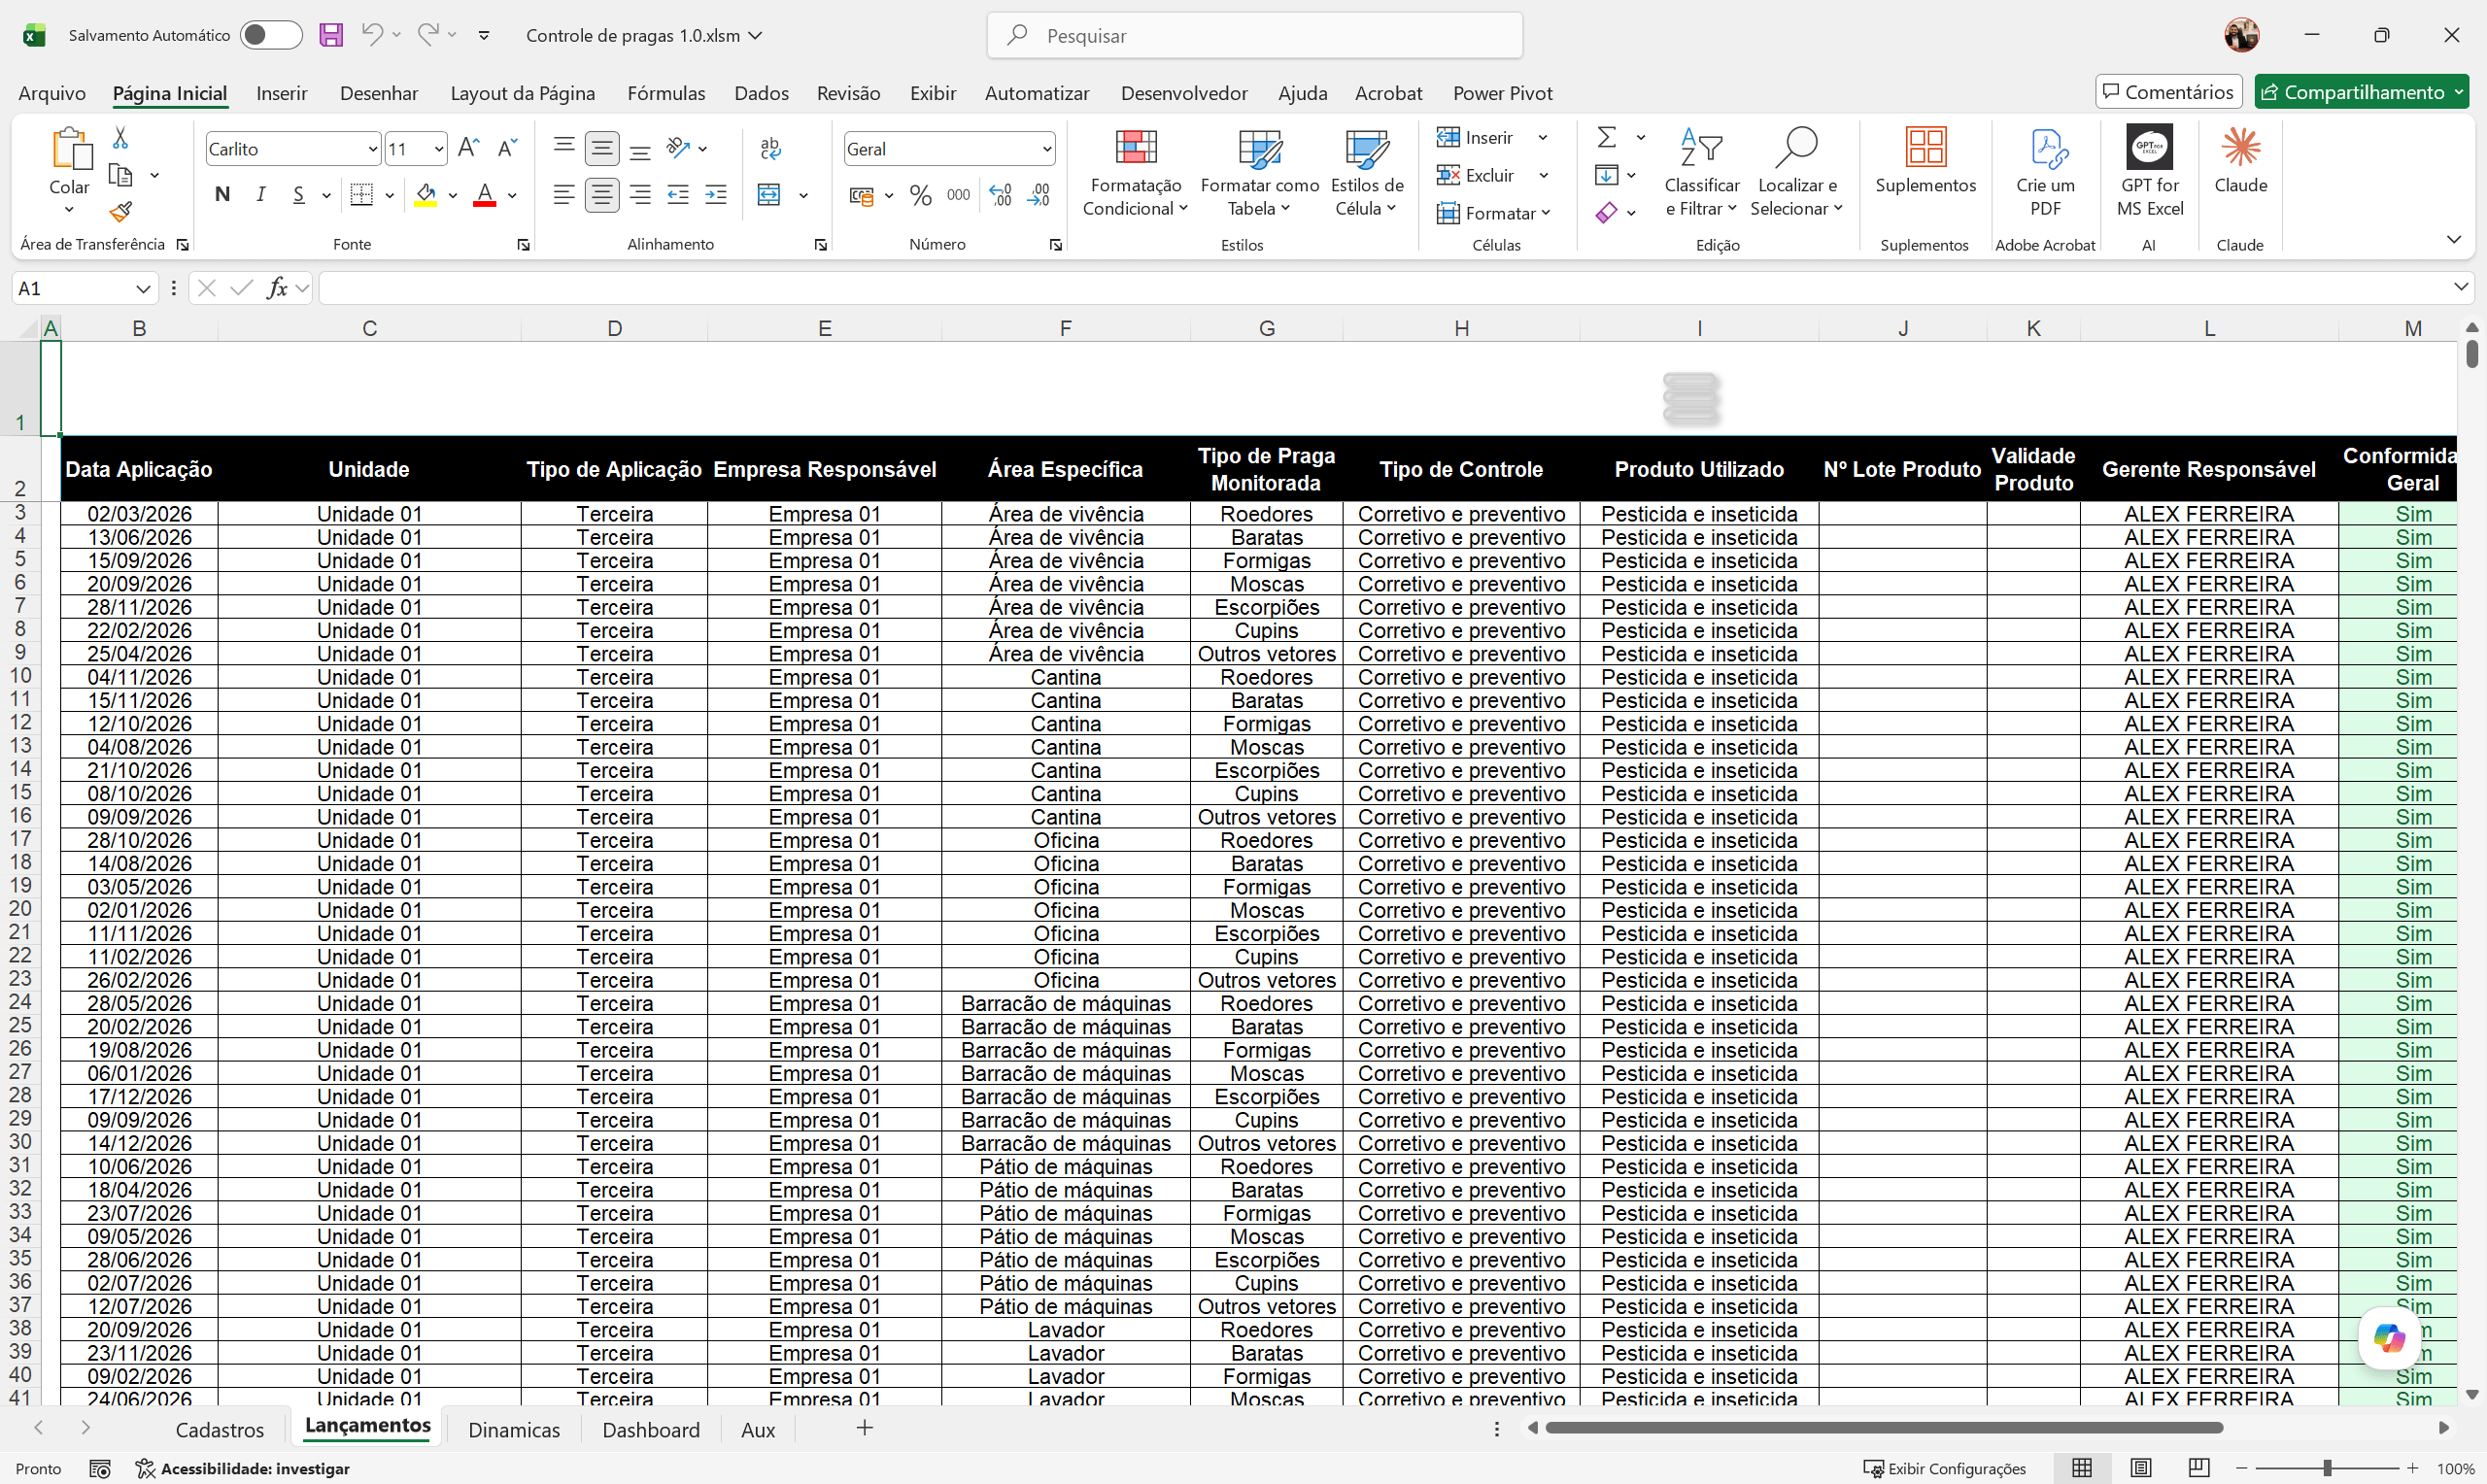Viewport: 2487px width, 1484px height.
Task: Click the borders icon in Fonte group
Action: click(x=362, y=195)
